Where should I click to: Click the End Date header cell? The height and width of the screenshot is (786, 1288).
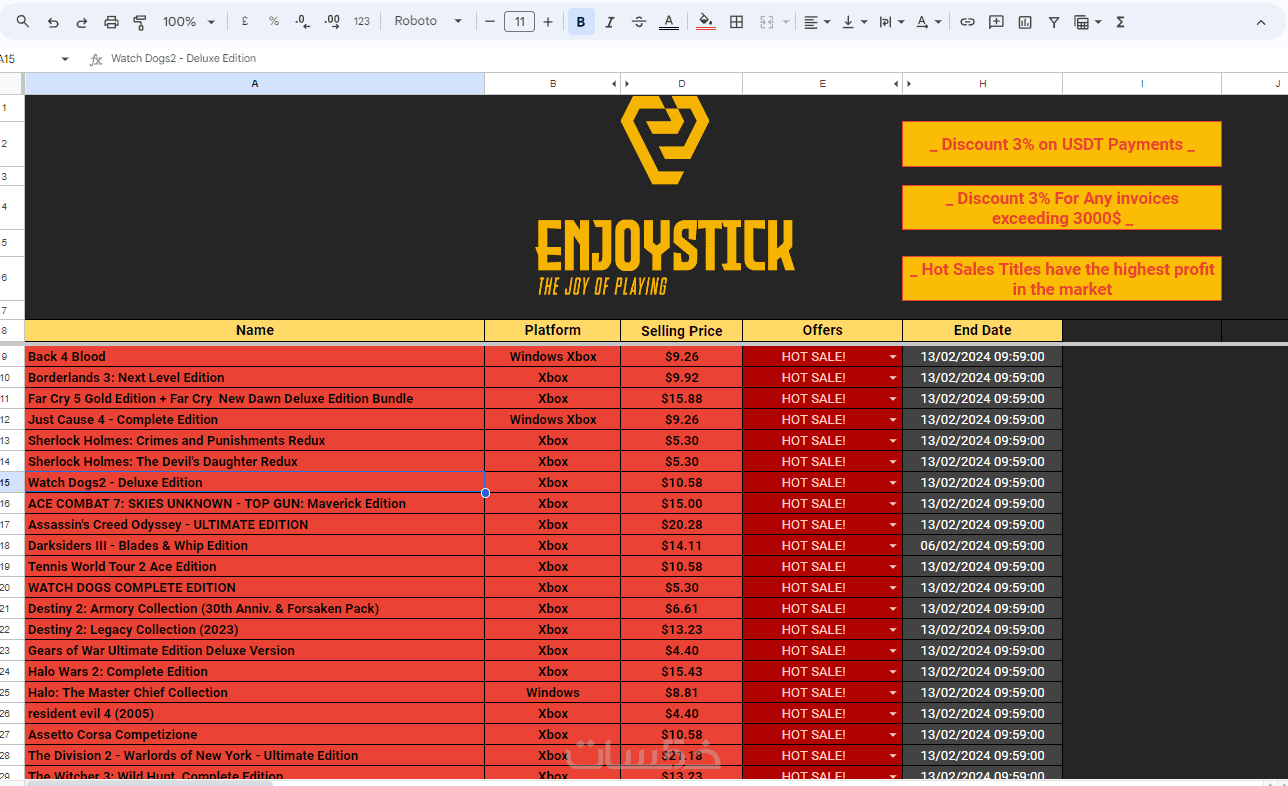click(983, 331)
